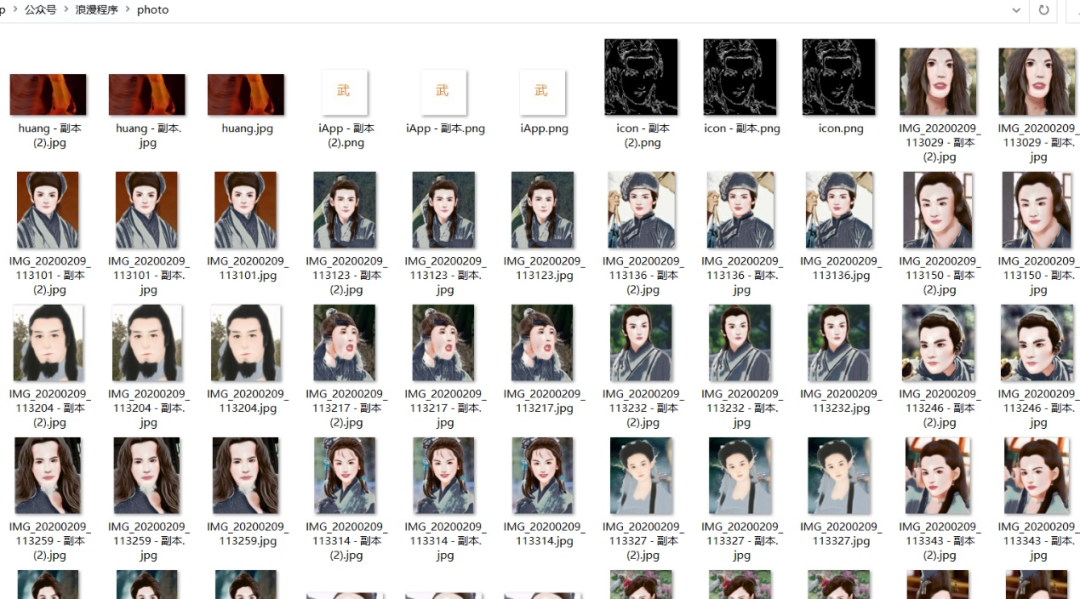Select IMG_20200209_113204.jpg thumbnail
1080x599 pixels.
[x=246, y=342]
